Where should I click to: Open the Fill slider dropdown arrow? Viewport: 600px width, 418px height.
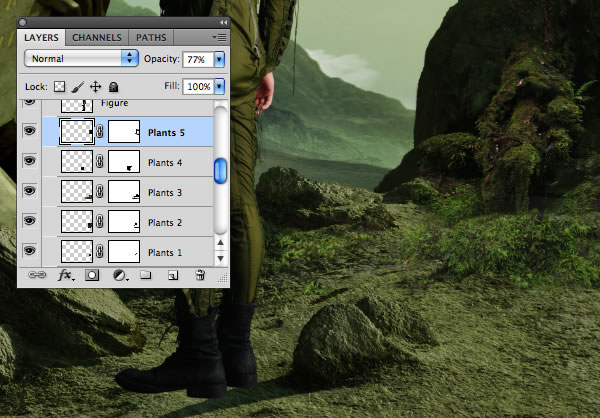[x=219, y=87]
